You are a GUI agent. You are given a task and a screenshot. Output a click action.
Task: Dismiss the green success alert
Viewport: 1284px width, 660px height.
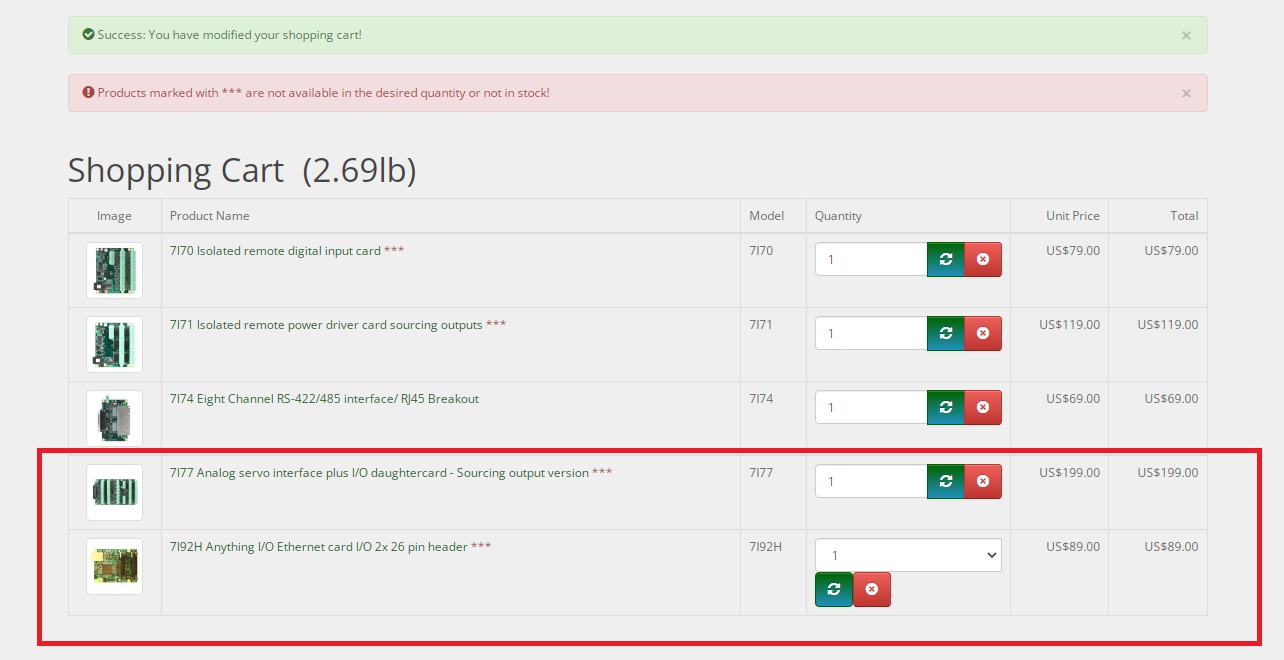pos(1186,35)
